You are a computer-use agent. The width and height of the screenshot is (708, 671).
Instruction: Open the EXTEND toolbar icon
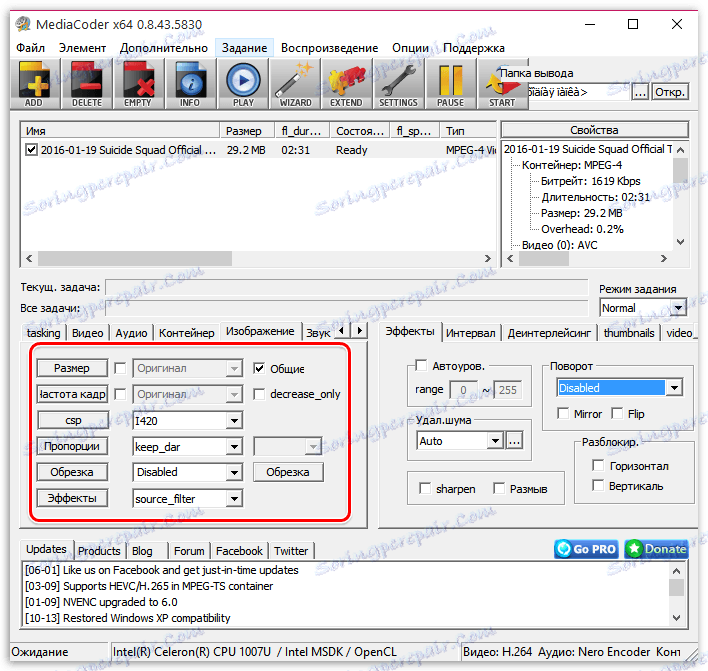[346, 84]
